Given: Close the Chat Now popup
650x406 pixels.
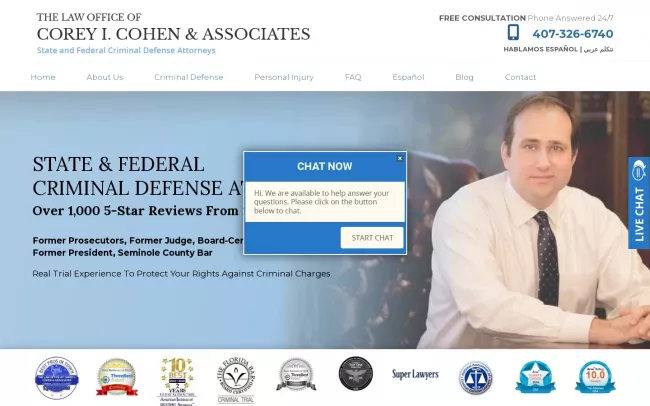Looking at the screenshot, I should click(400, 158).
